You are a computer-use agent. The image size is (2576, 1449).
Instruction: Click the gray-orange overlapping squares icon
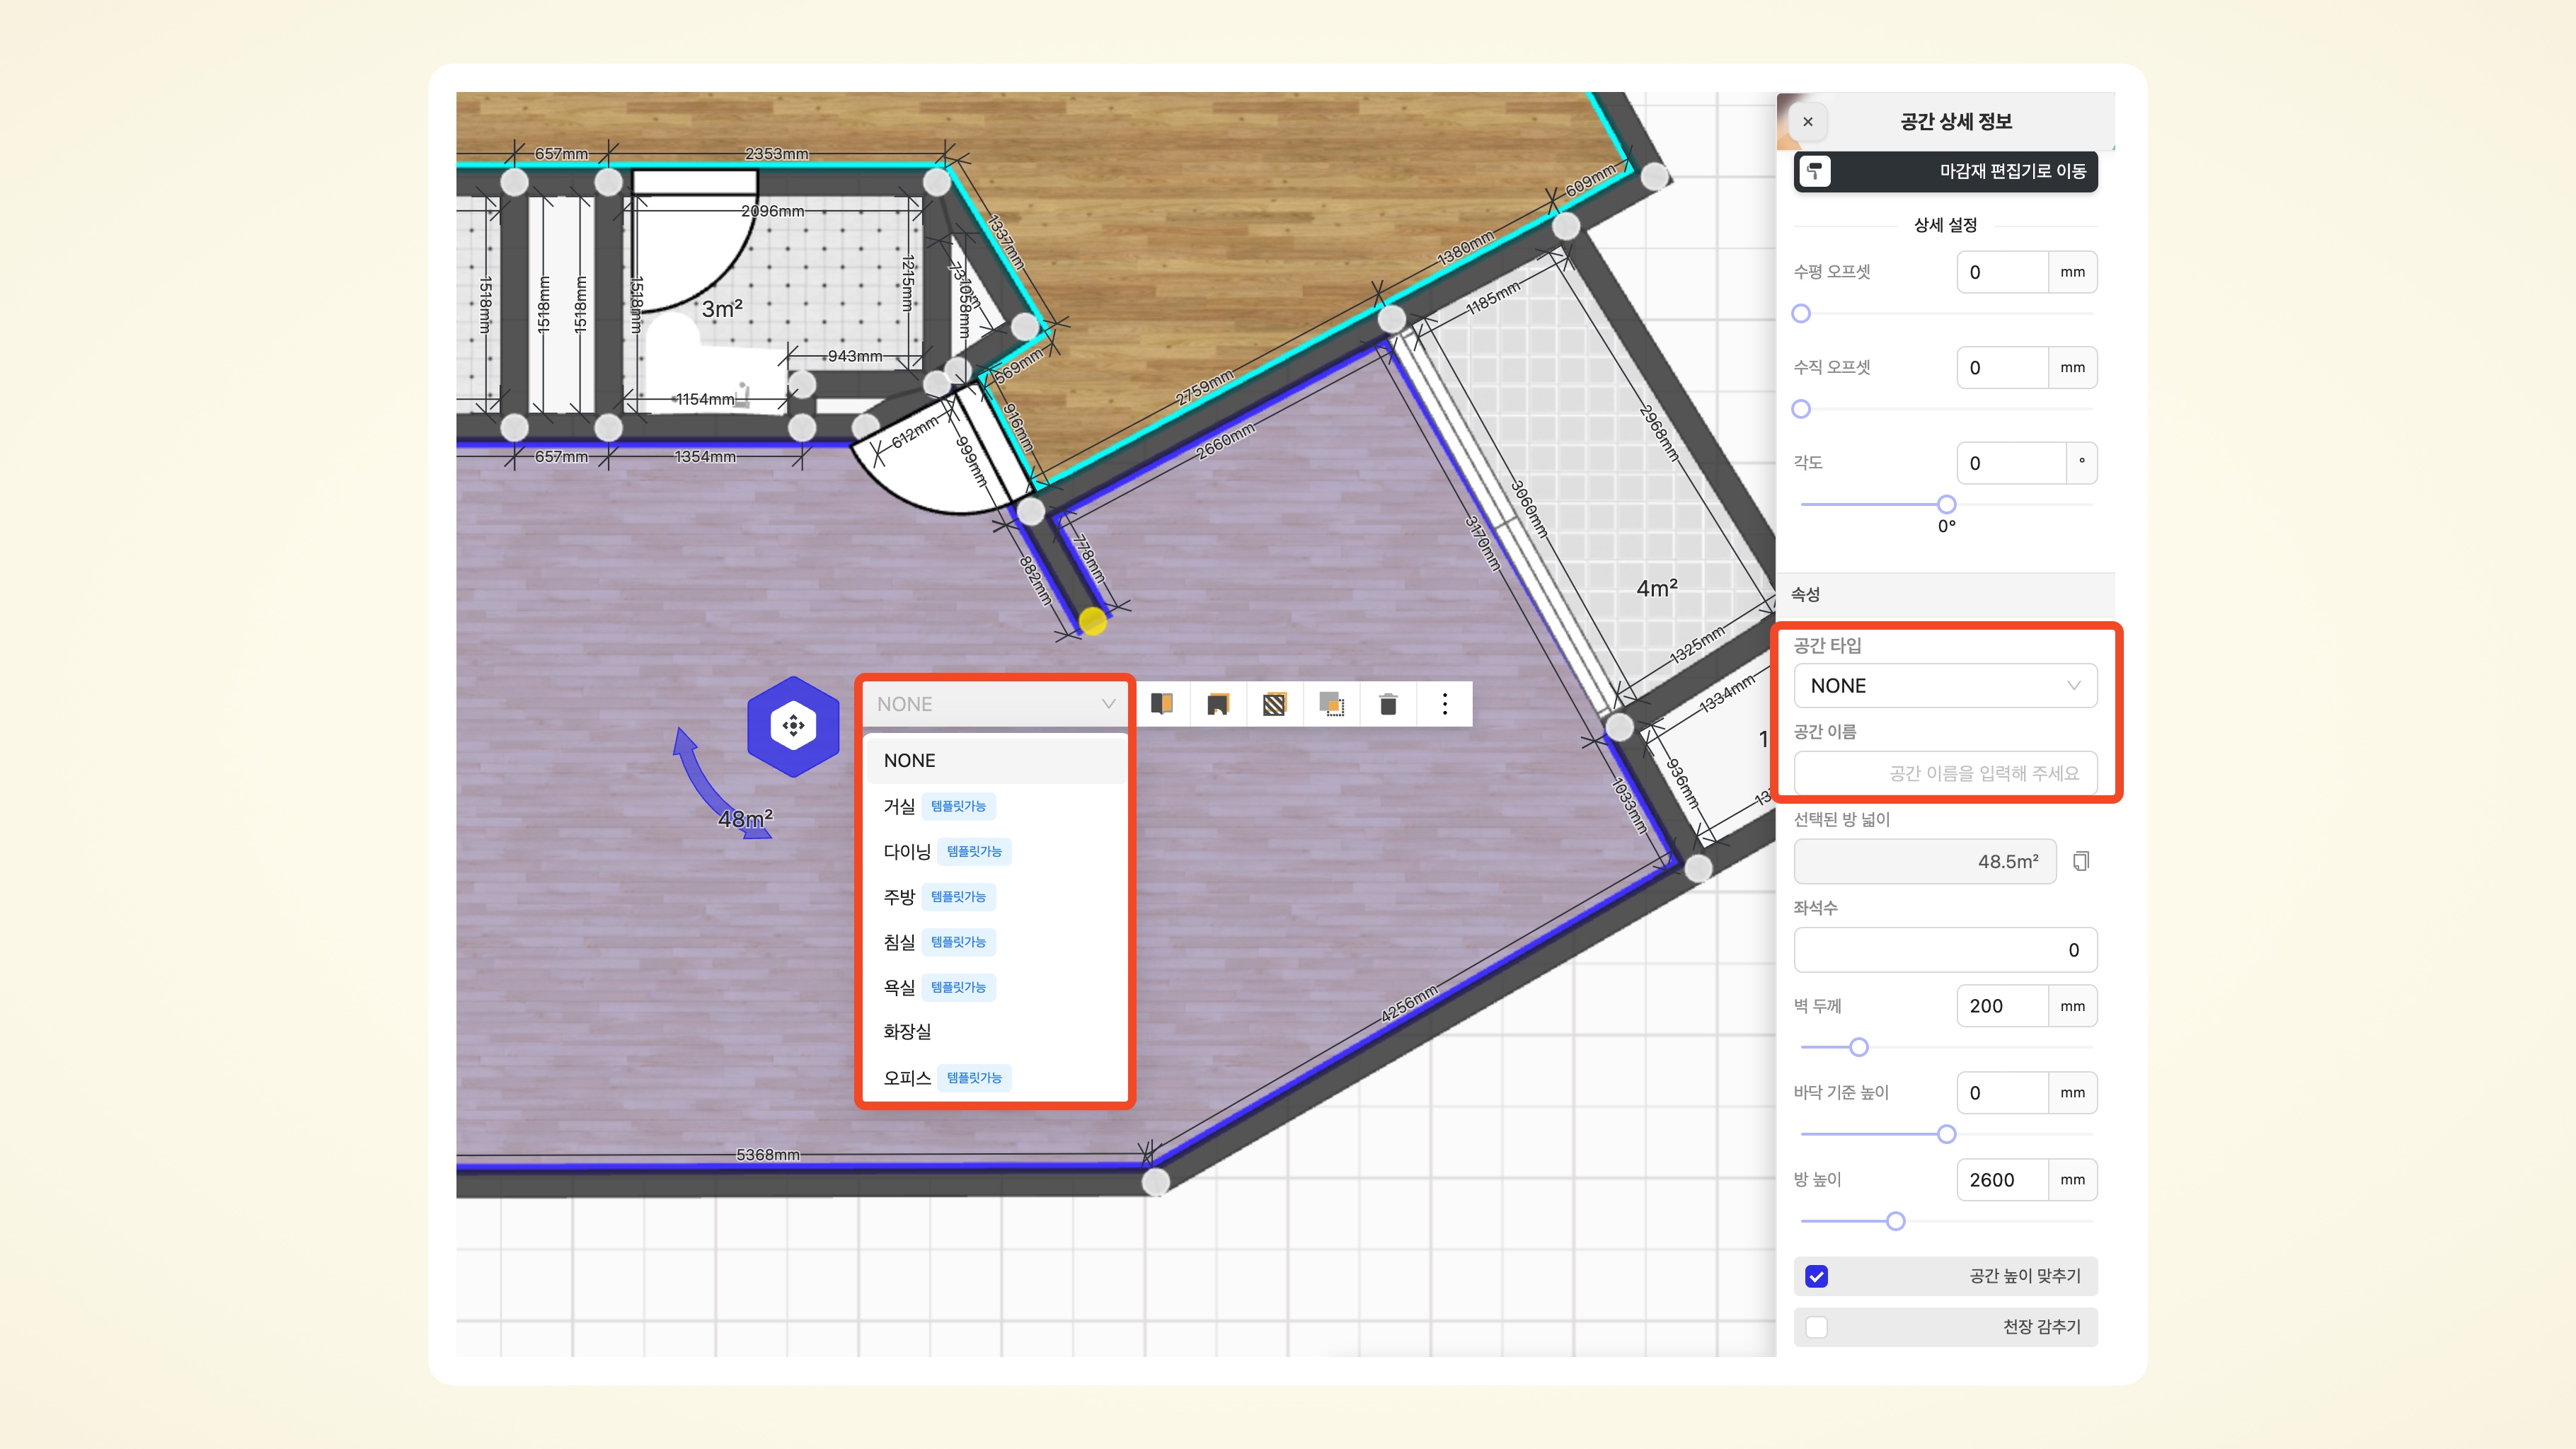tap(1331, 705)
